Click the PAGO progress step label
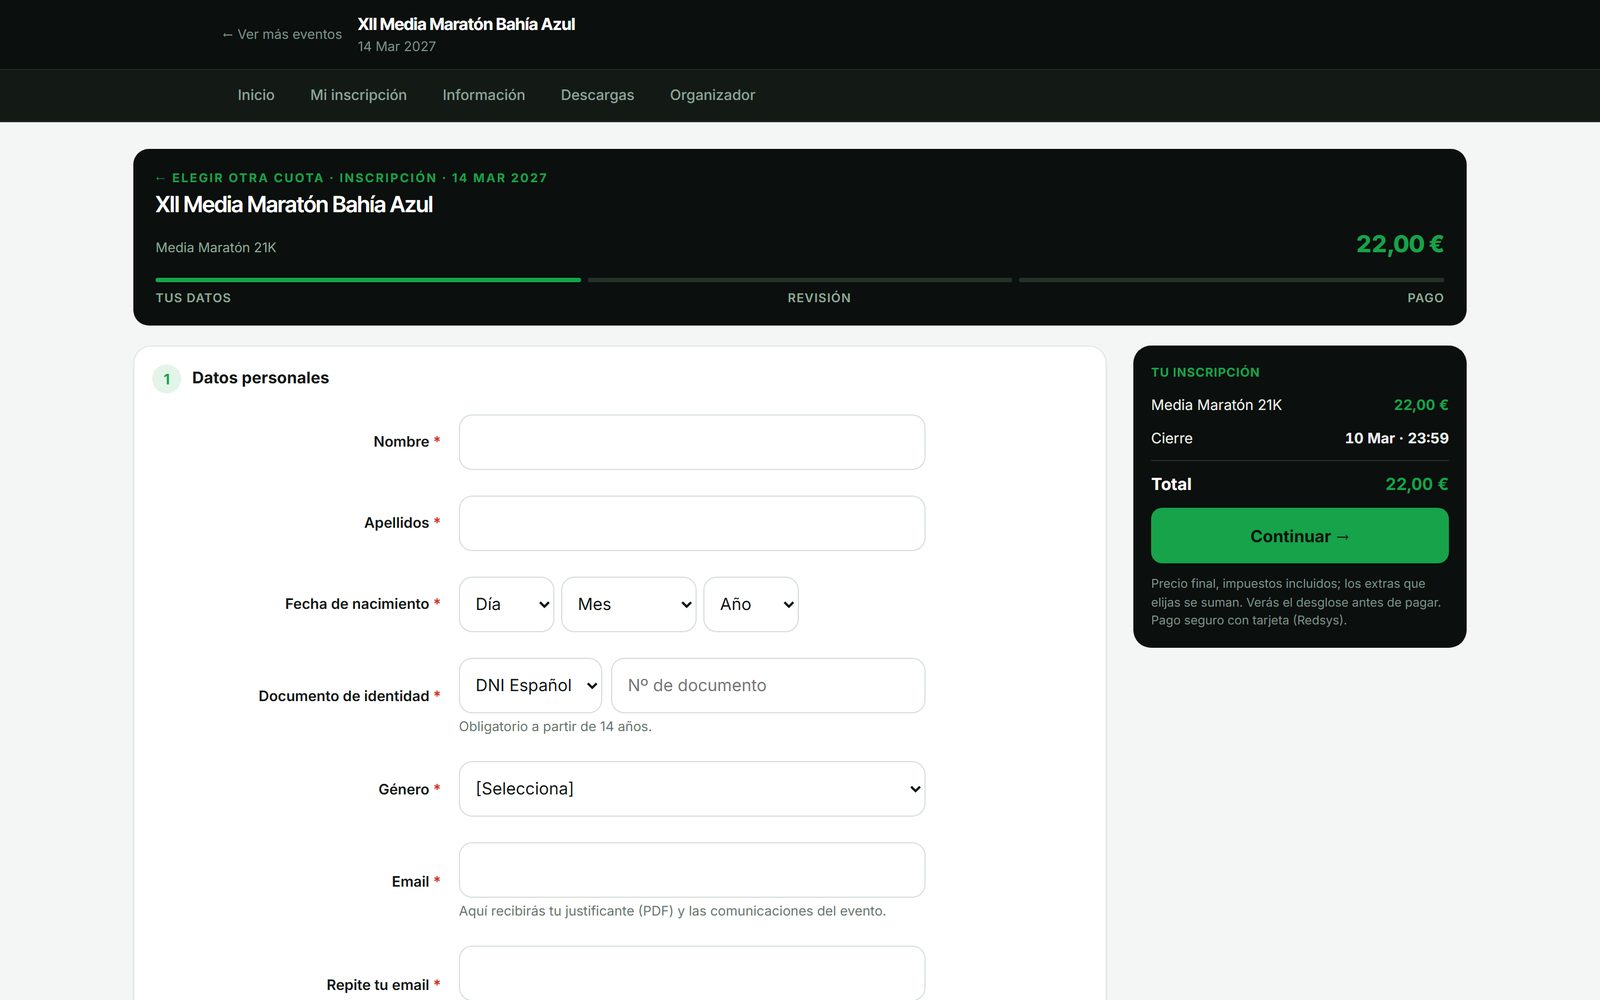1600x1000 pixels. tap(1425, 298)
